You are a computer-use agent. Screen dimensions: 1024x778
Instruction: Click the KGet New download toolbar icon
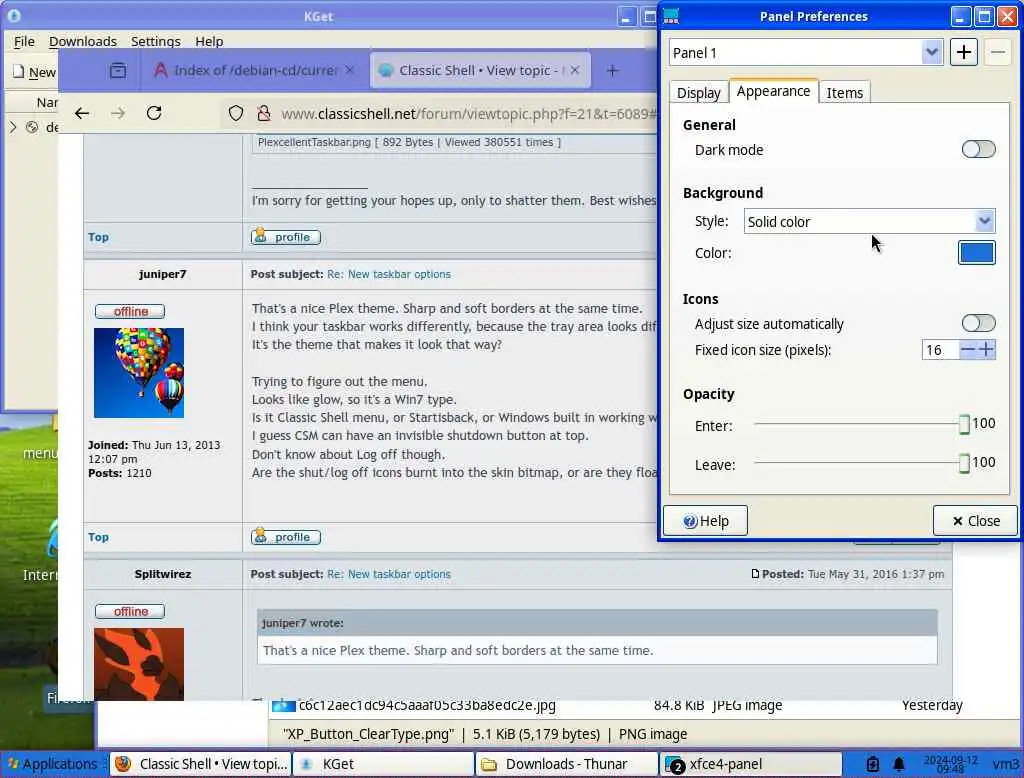coord(34,72)
